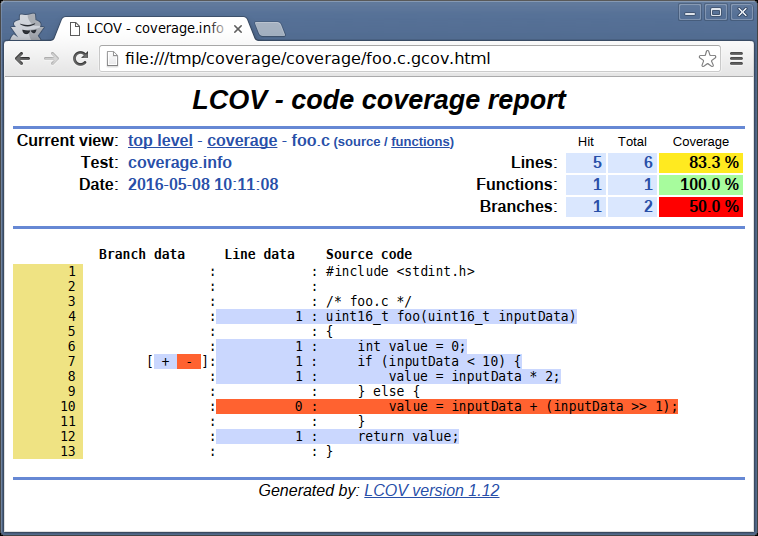
Task: Click the incognito spy icon
Action: 27,27
